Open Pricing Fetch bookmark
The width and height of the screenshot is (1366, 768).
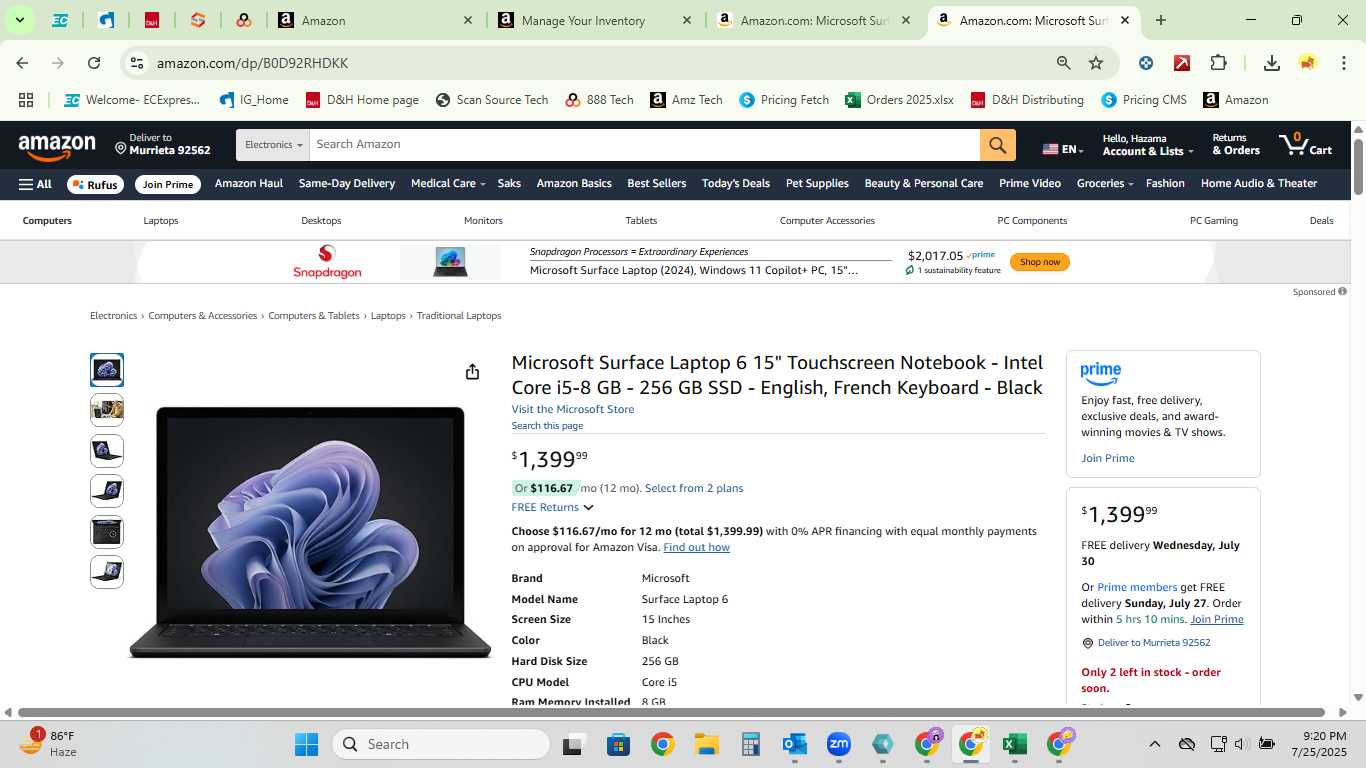tap(784, 100)
